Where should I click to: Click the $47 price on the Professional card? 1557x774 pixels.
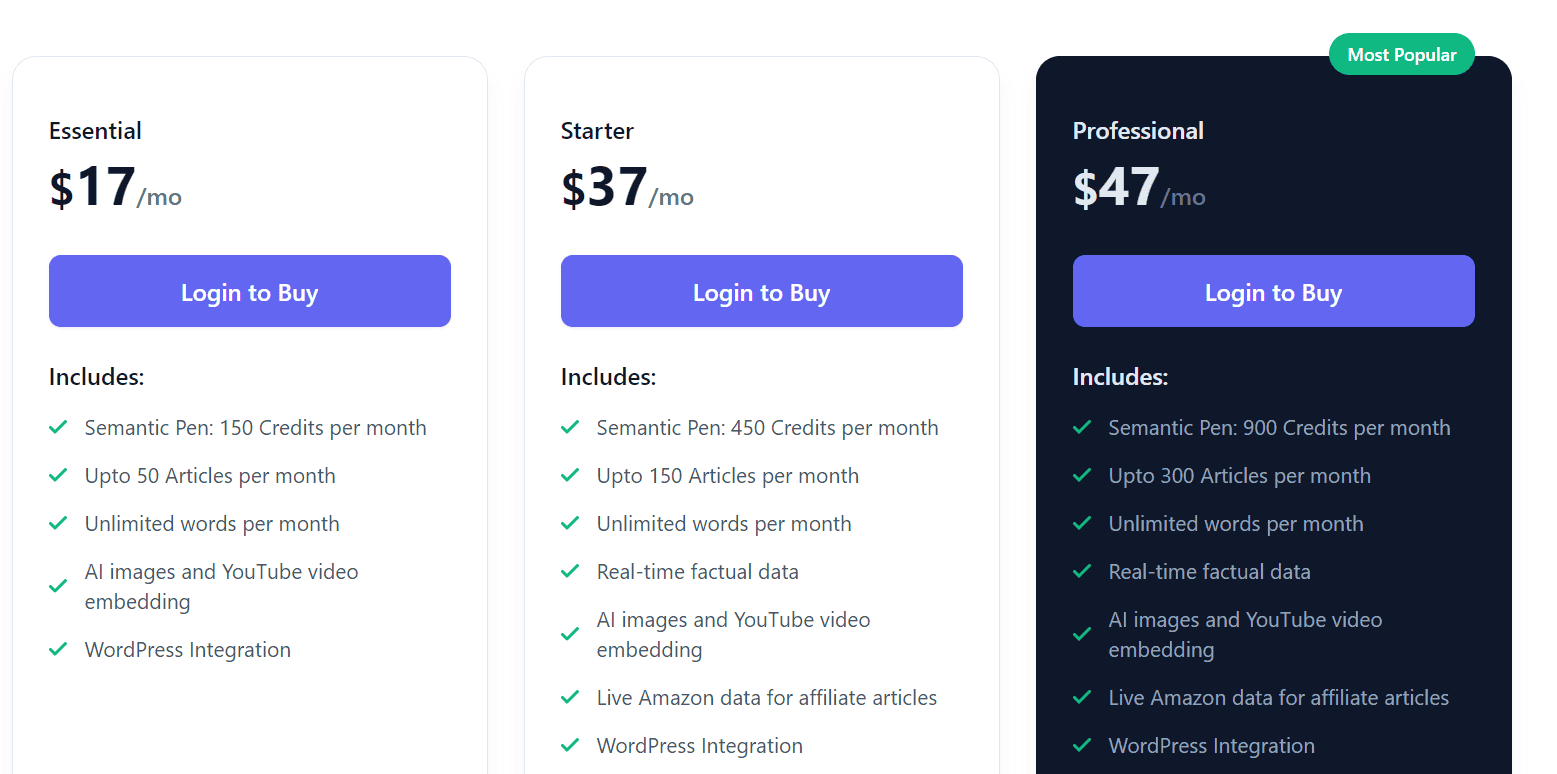click(1113, 188)
